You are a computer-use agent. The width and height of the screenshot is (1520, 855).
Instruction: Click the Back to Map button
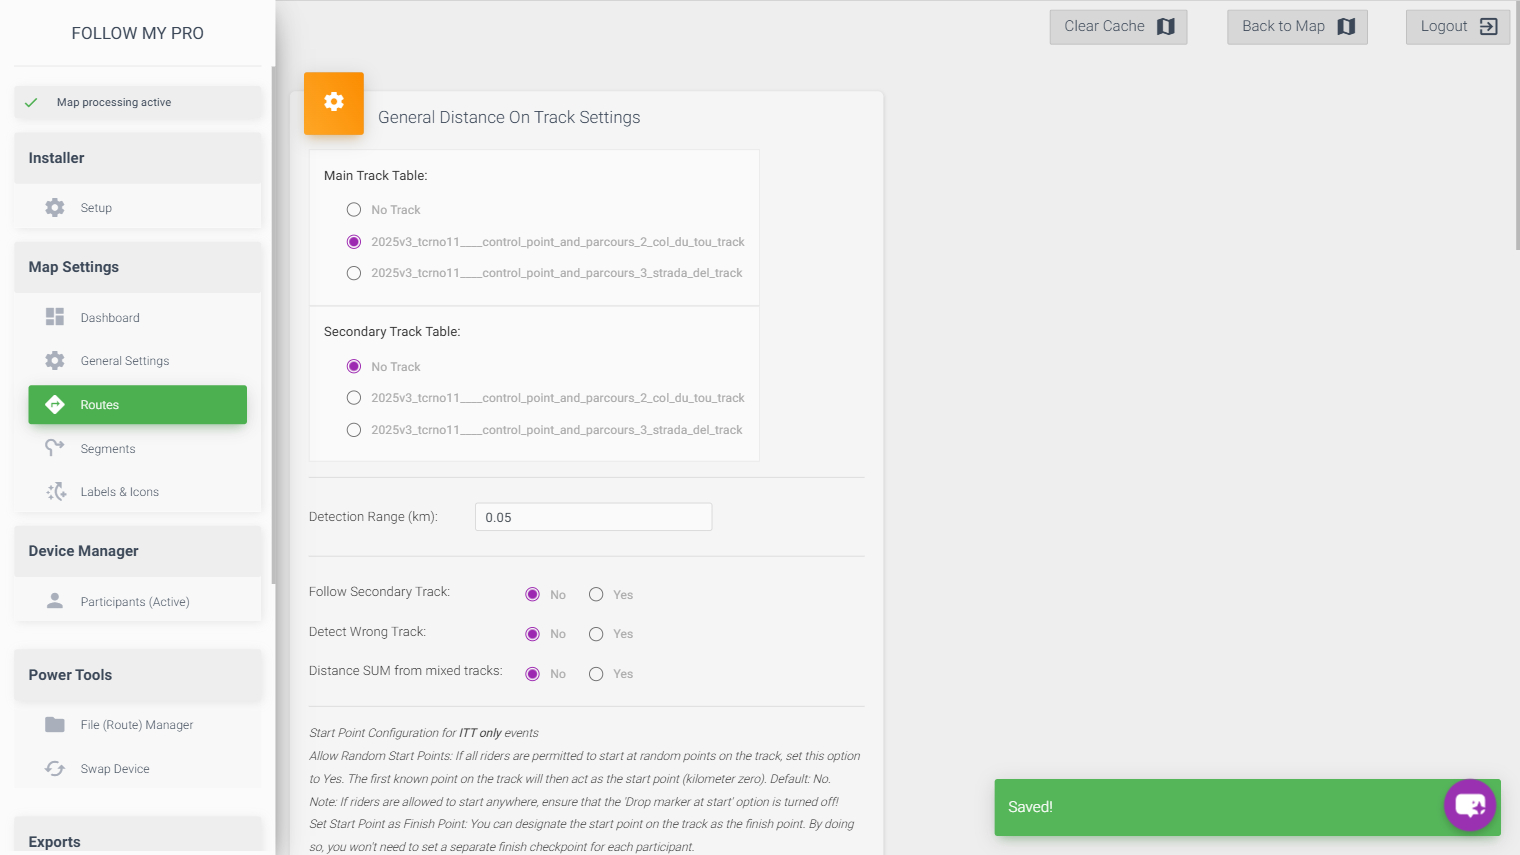[x=1297, y=27]
